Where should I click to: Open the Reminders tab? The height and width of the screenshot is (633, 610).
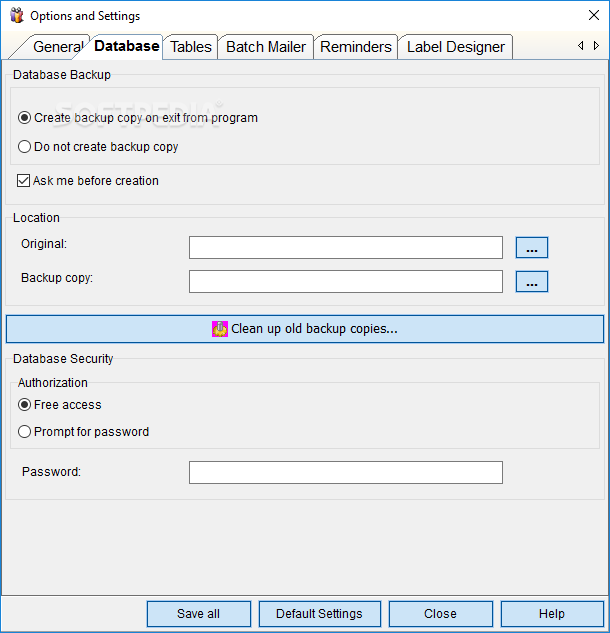[x=356, y=47]
